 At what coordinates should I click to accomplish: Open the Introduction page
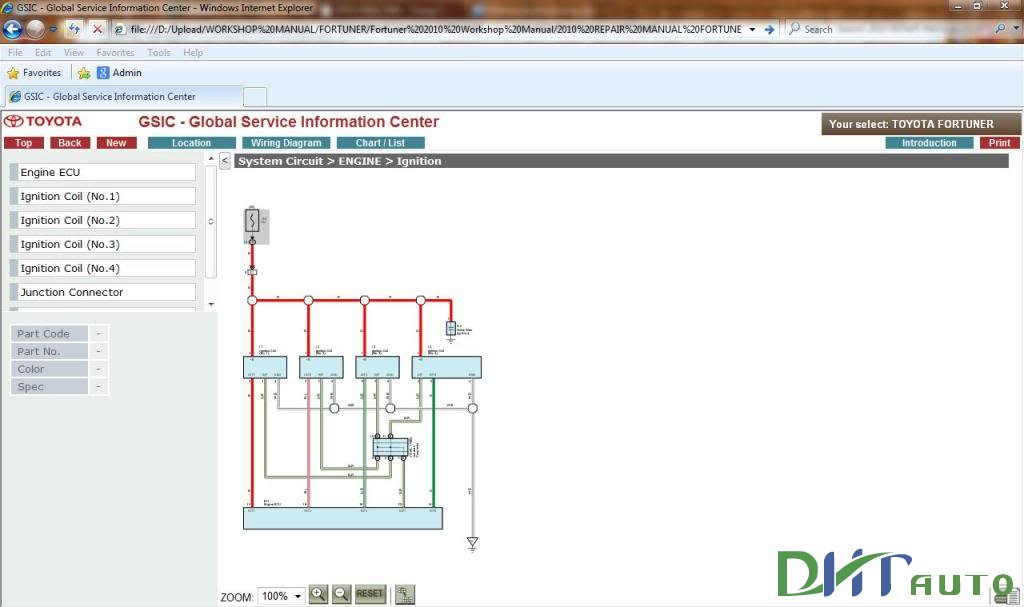coord(929,143)
